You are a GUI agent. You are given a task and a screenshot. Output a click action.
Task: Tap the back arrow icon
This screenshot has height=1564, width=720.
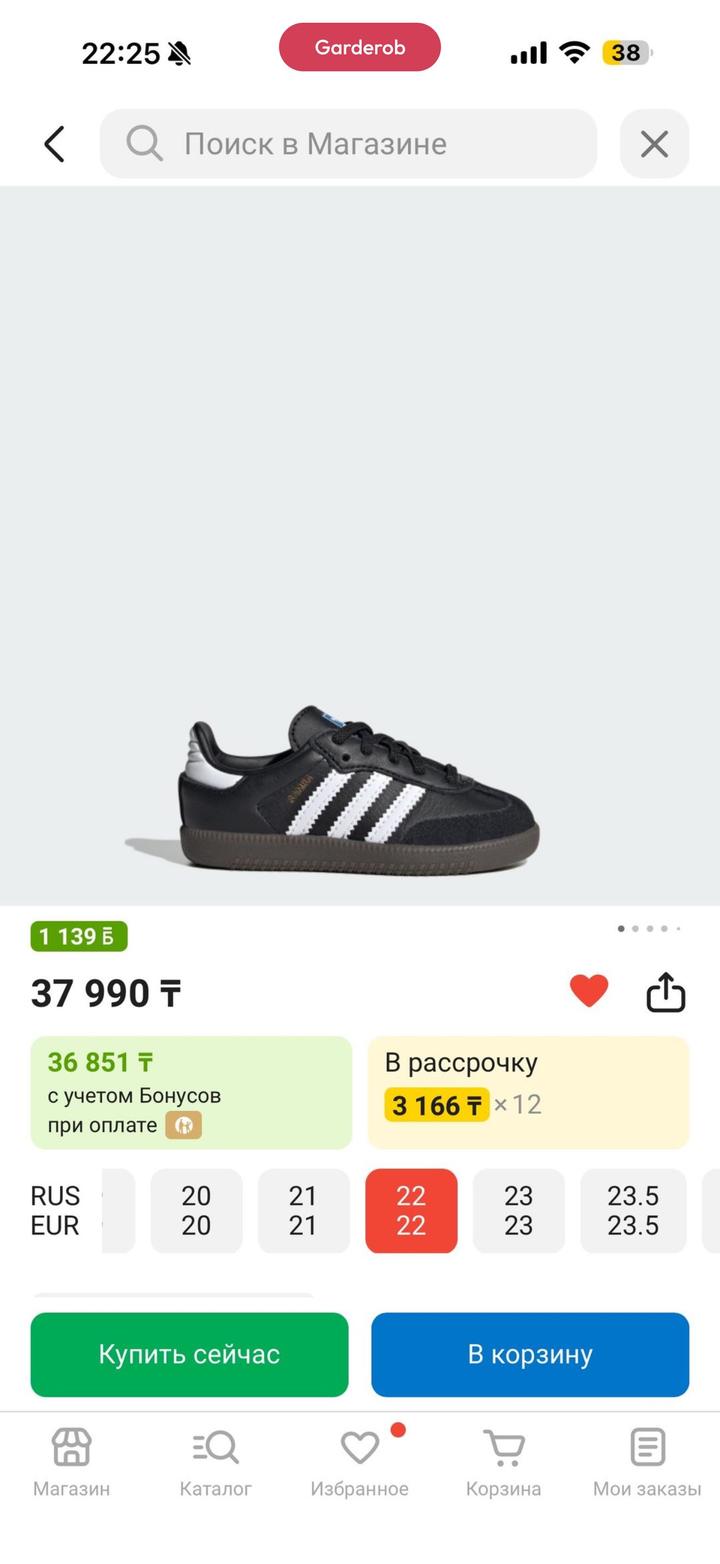coord(55,144)
